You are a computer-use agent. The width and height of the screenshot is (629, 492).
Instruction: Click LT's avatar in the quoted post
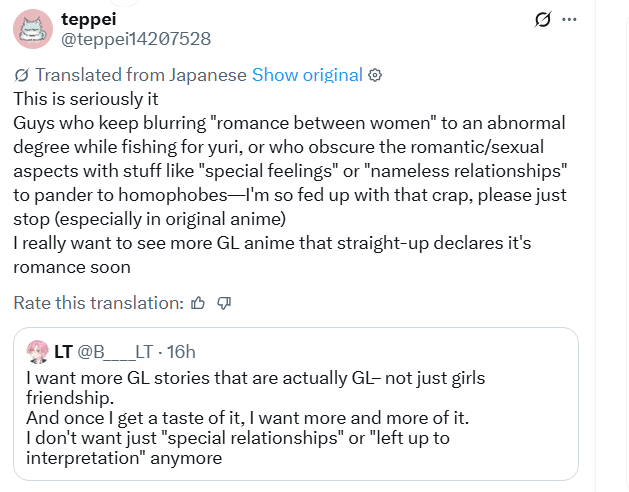coord(38,351)
